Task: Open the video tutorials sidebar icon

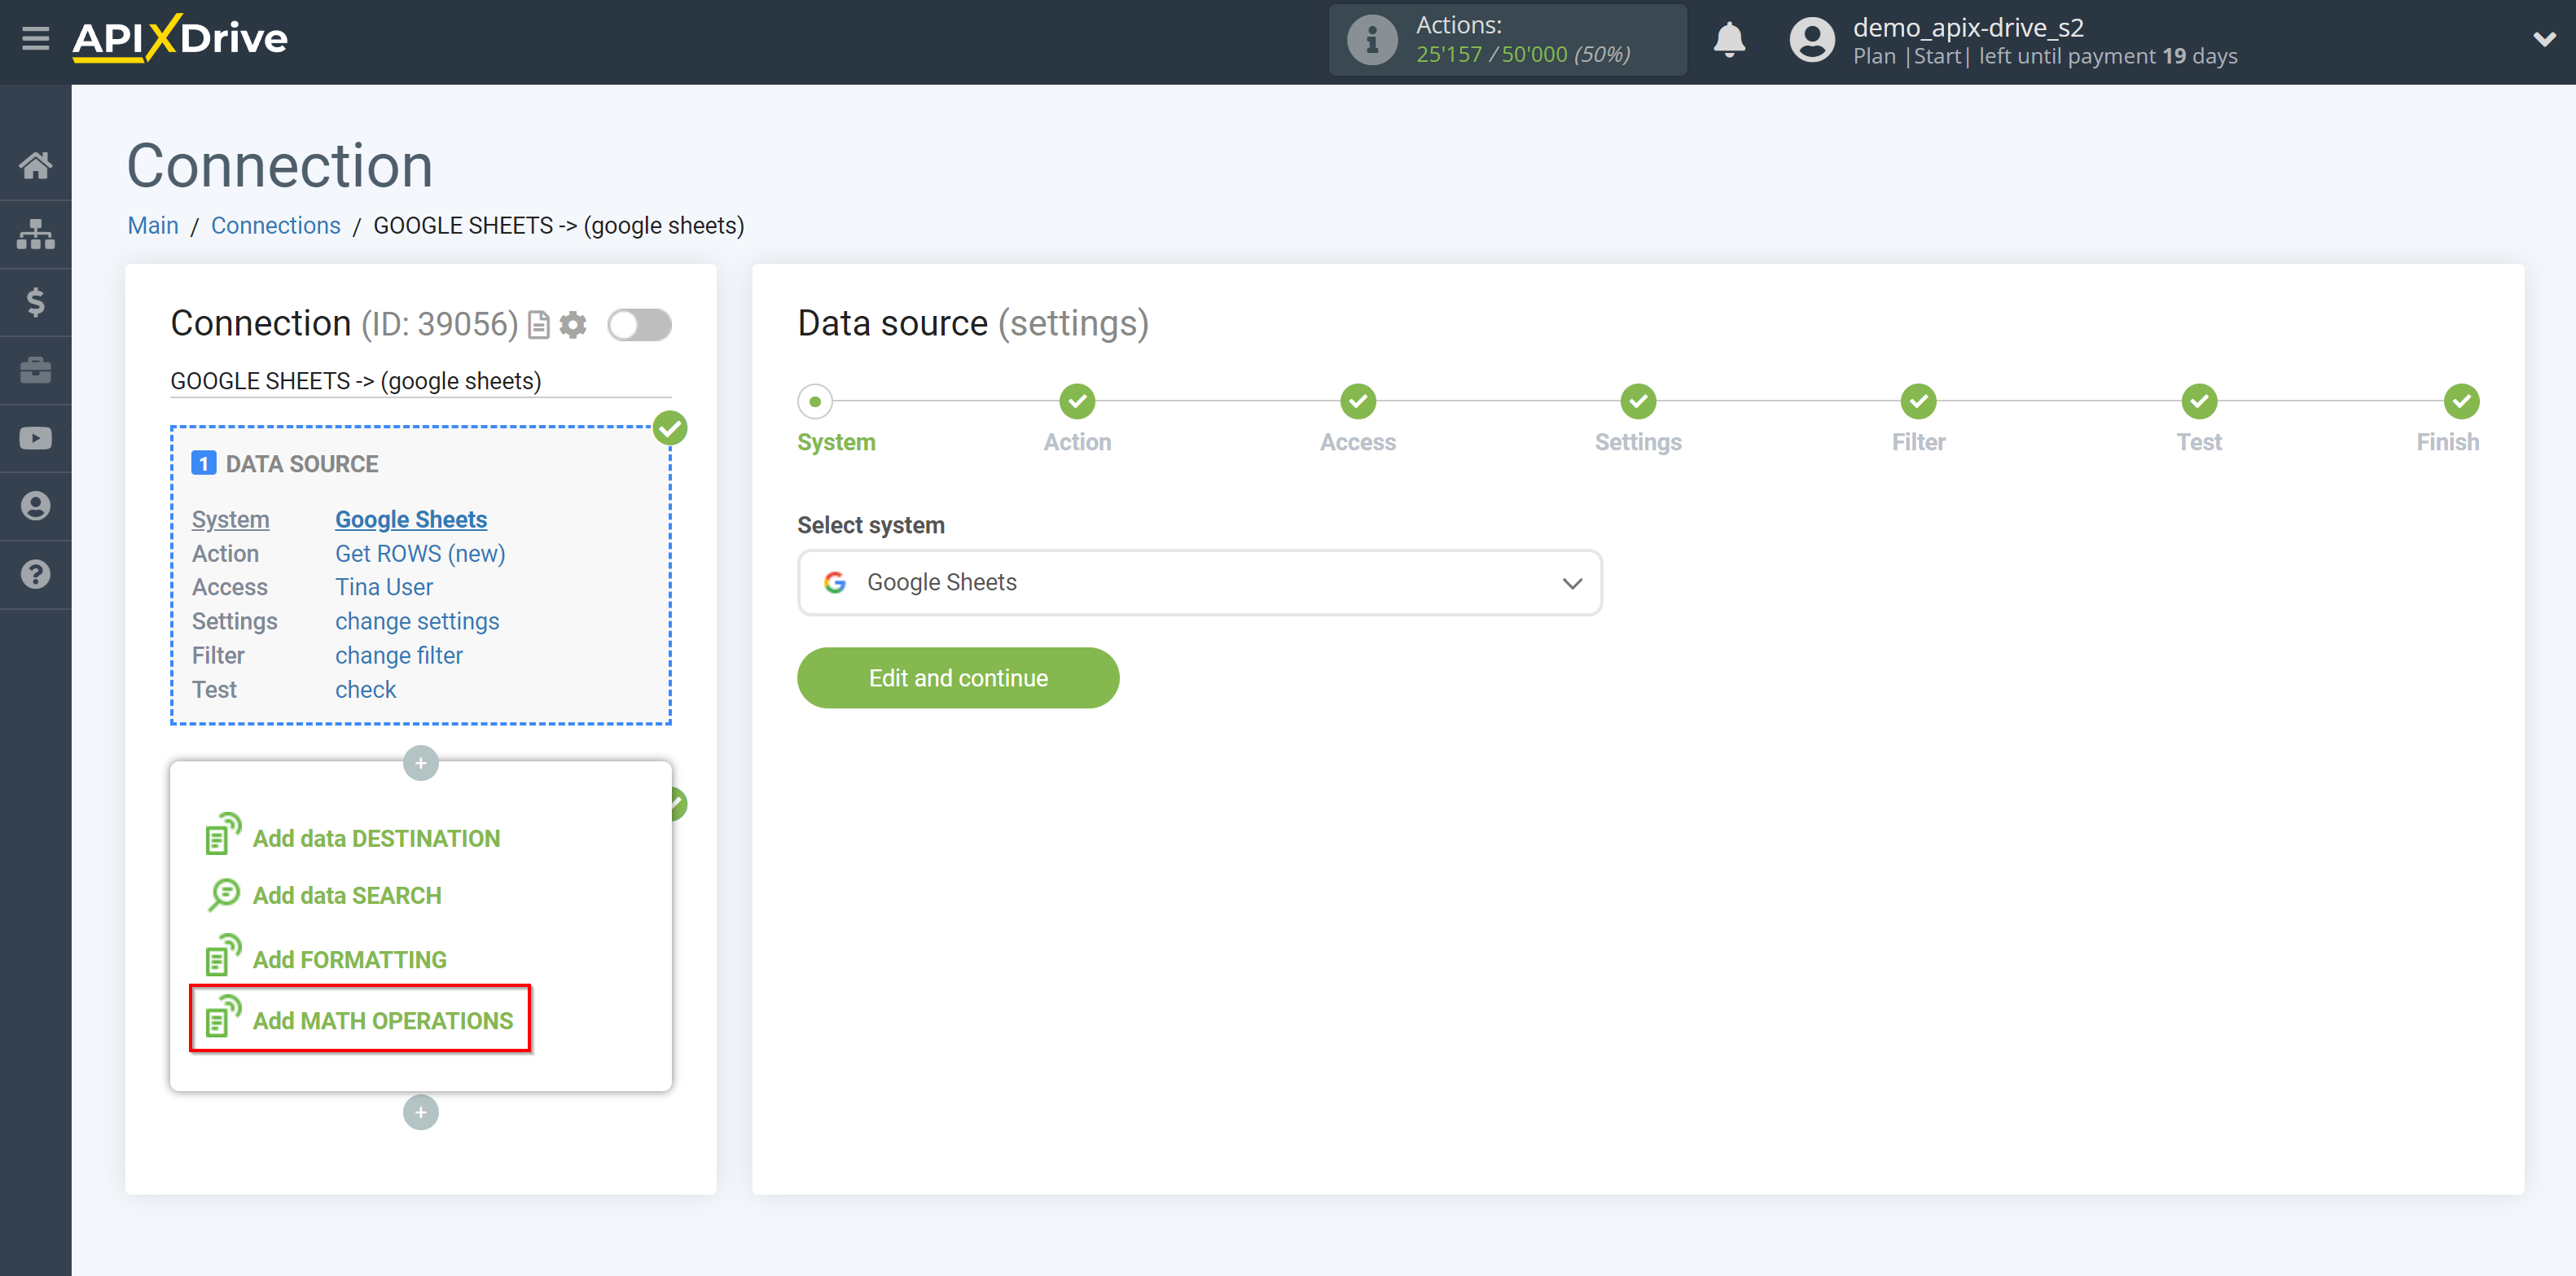Action: coord(36,438)
